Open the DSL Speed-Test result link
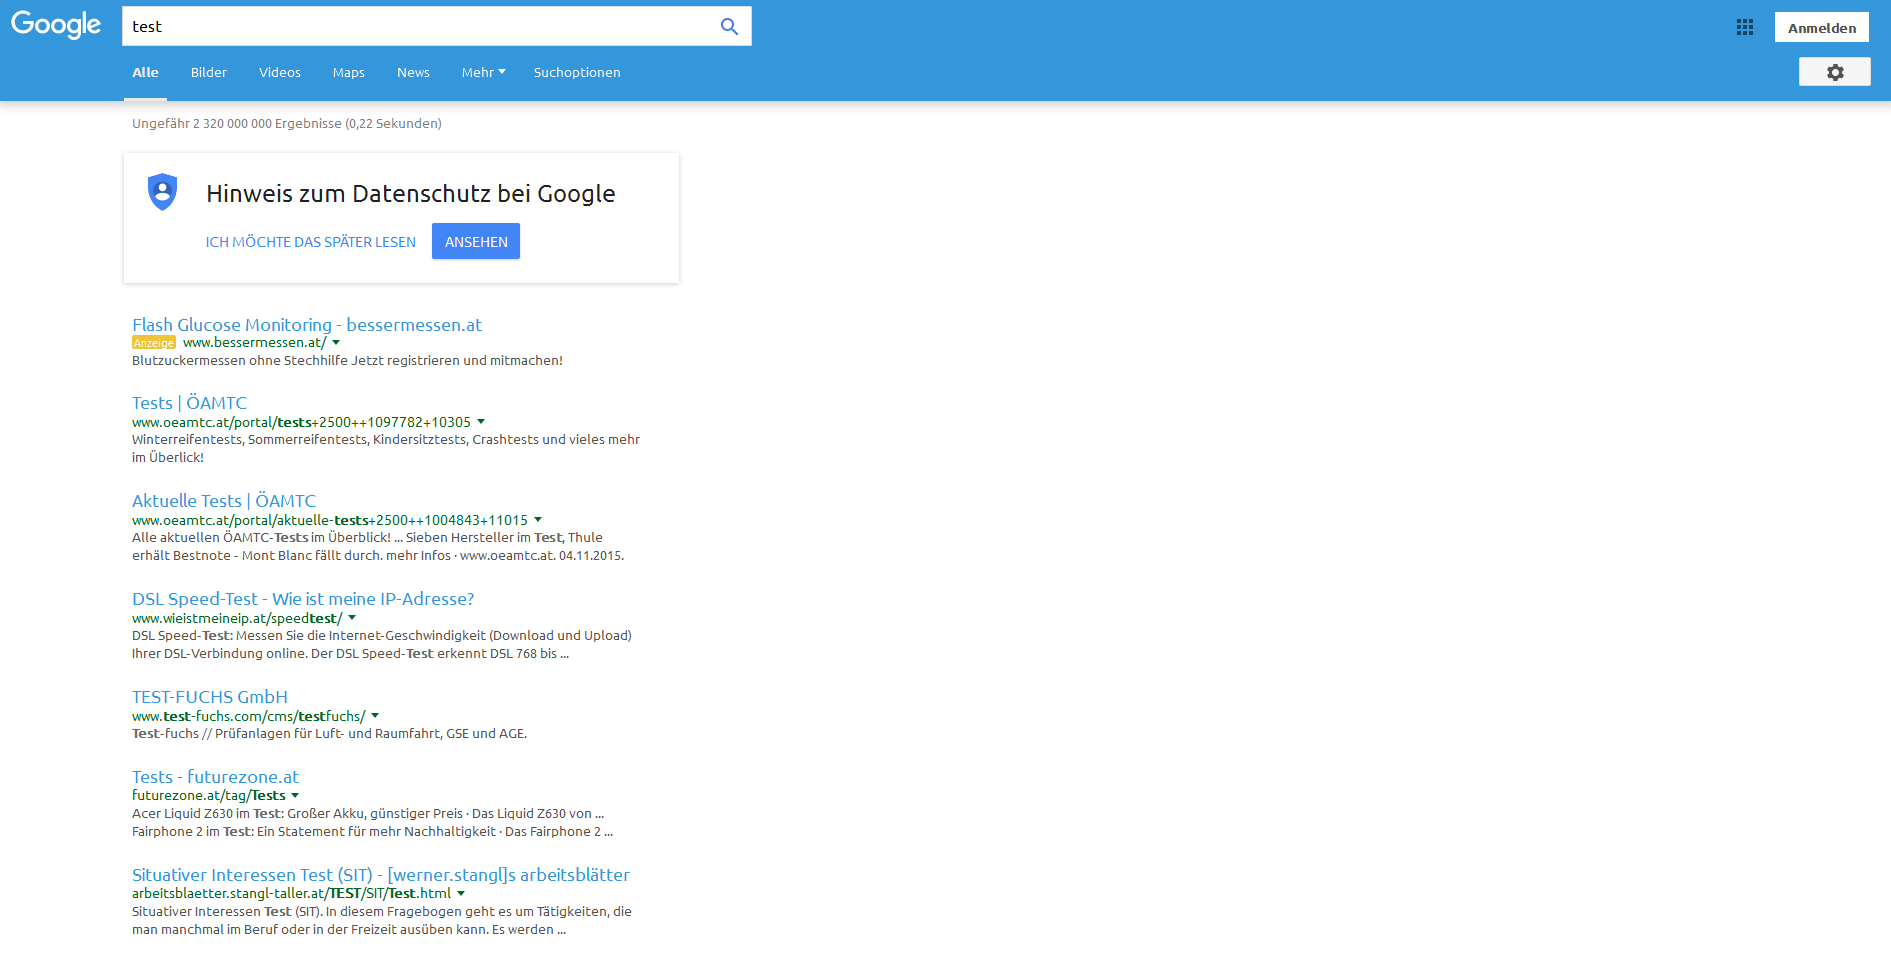 [303, 598]
